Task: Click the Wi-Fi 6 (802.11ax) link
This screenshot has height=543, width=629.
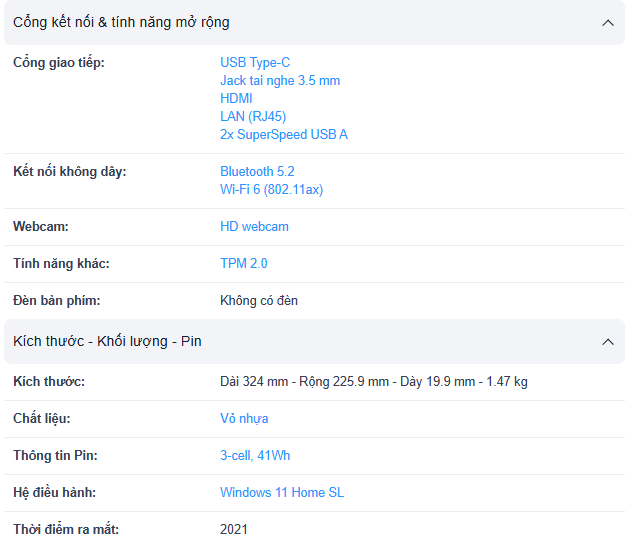Action: click(x=271, y=189)
